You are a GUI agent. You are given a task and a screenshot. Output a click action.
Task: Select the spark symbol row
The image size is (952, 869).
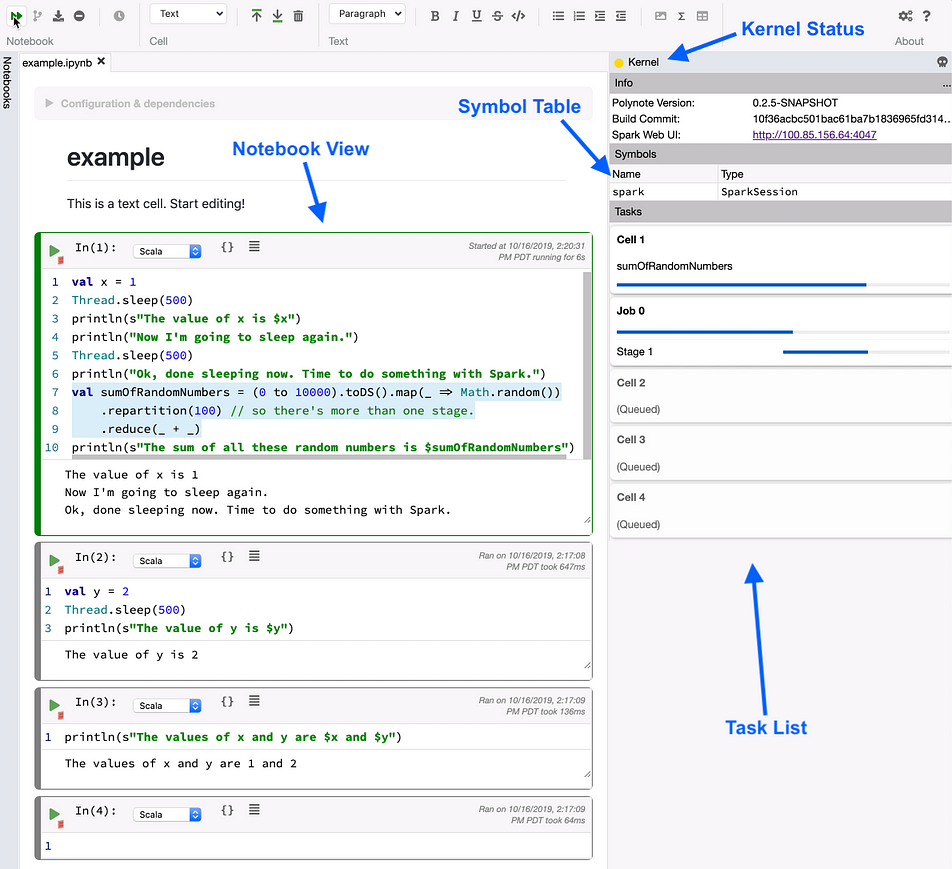780,192
